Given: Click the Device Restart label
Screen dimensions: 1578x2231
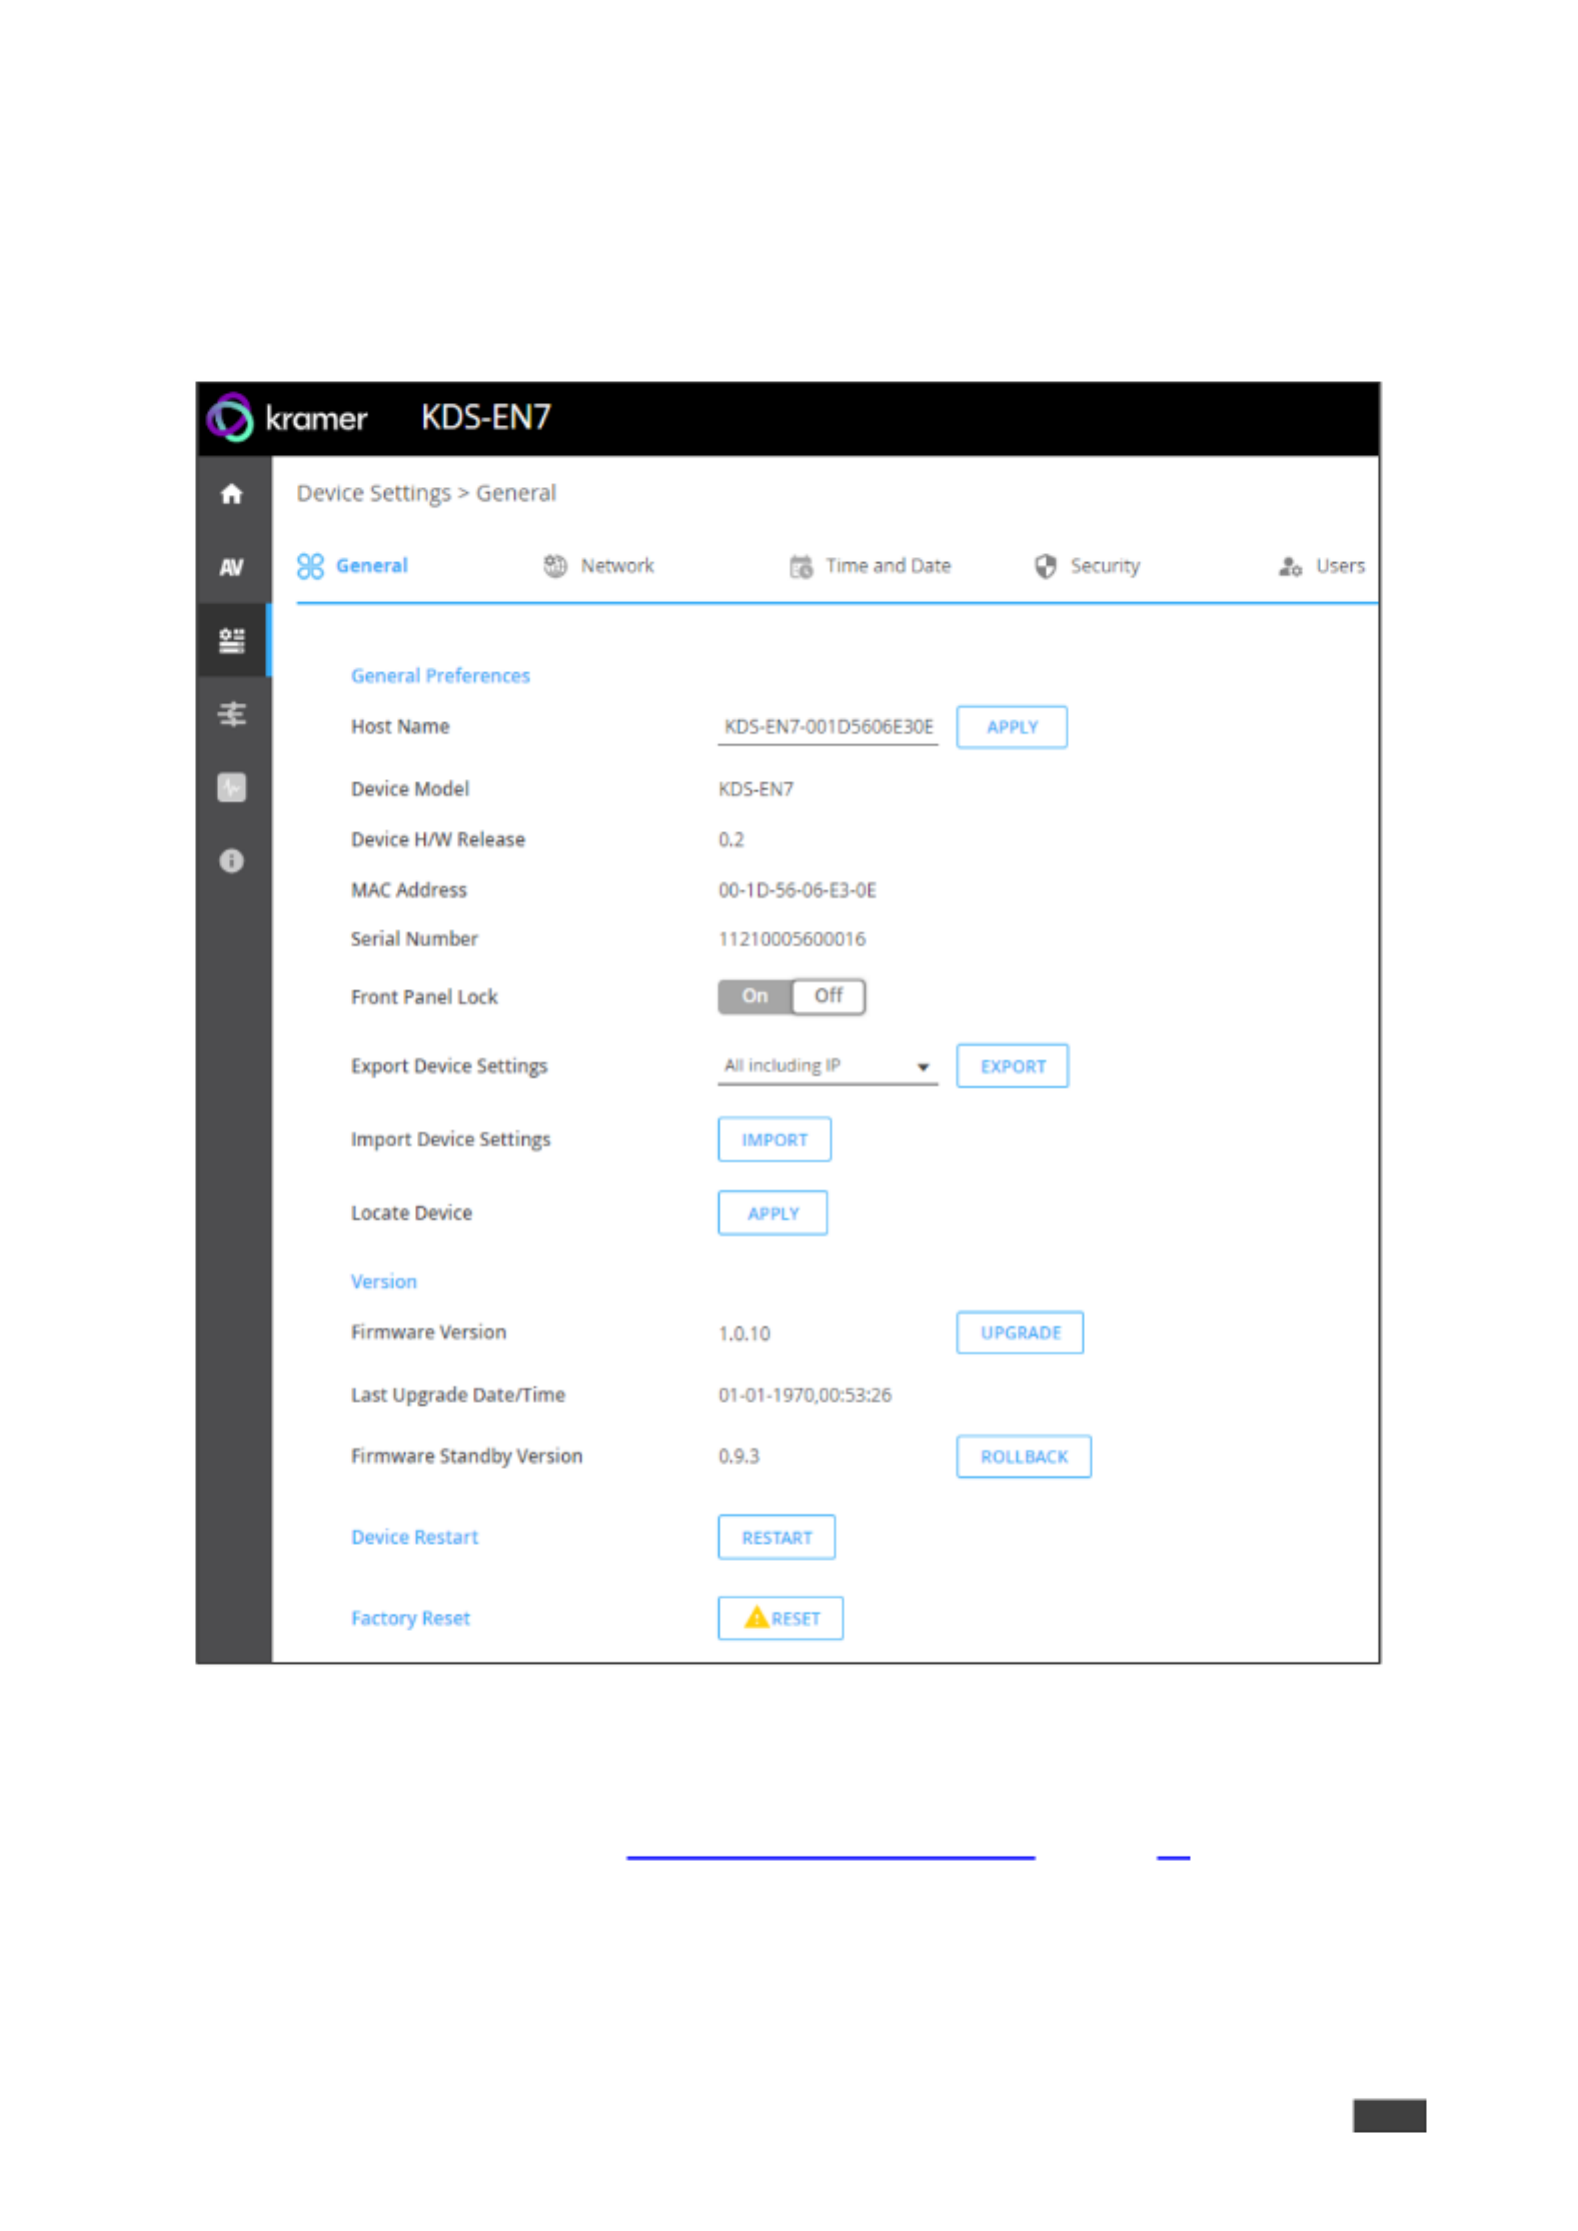Looking at the screenshot, I should 415,1537.
